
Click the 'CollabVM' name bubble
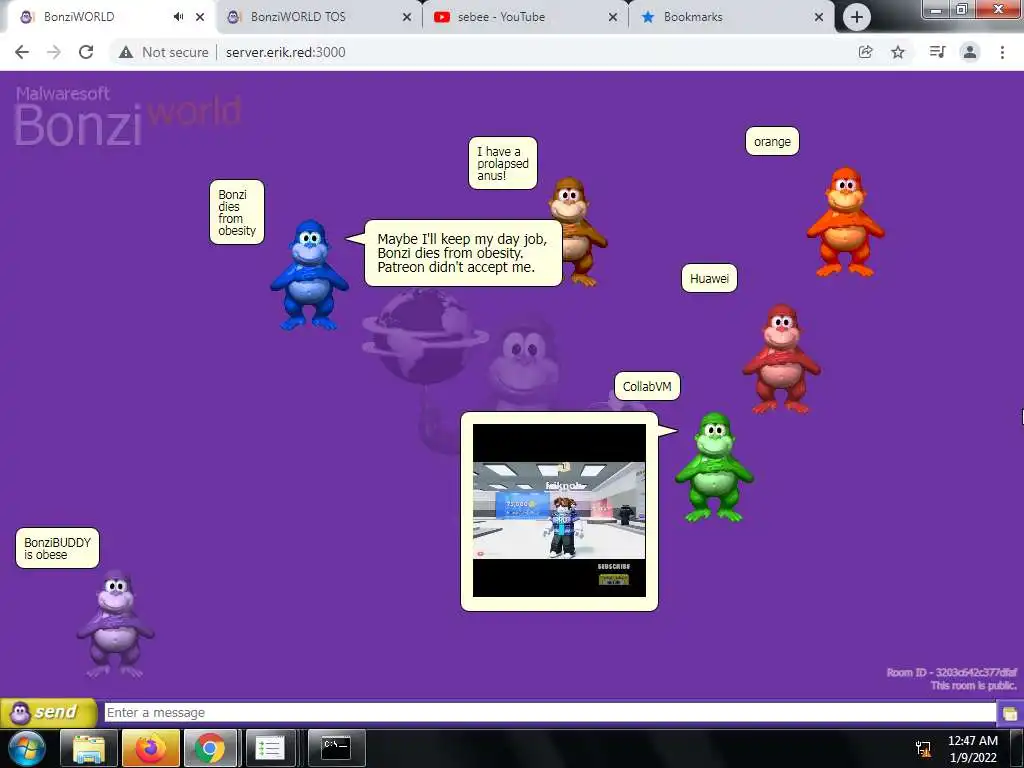pos(647,386)
